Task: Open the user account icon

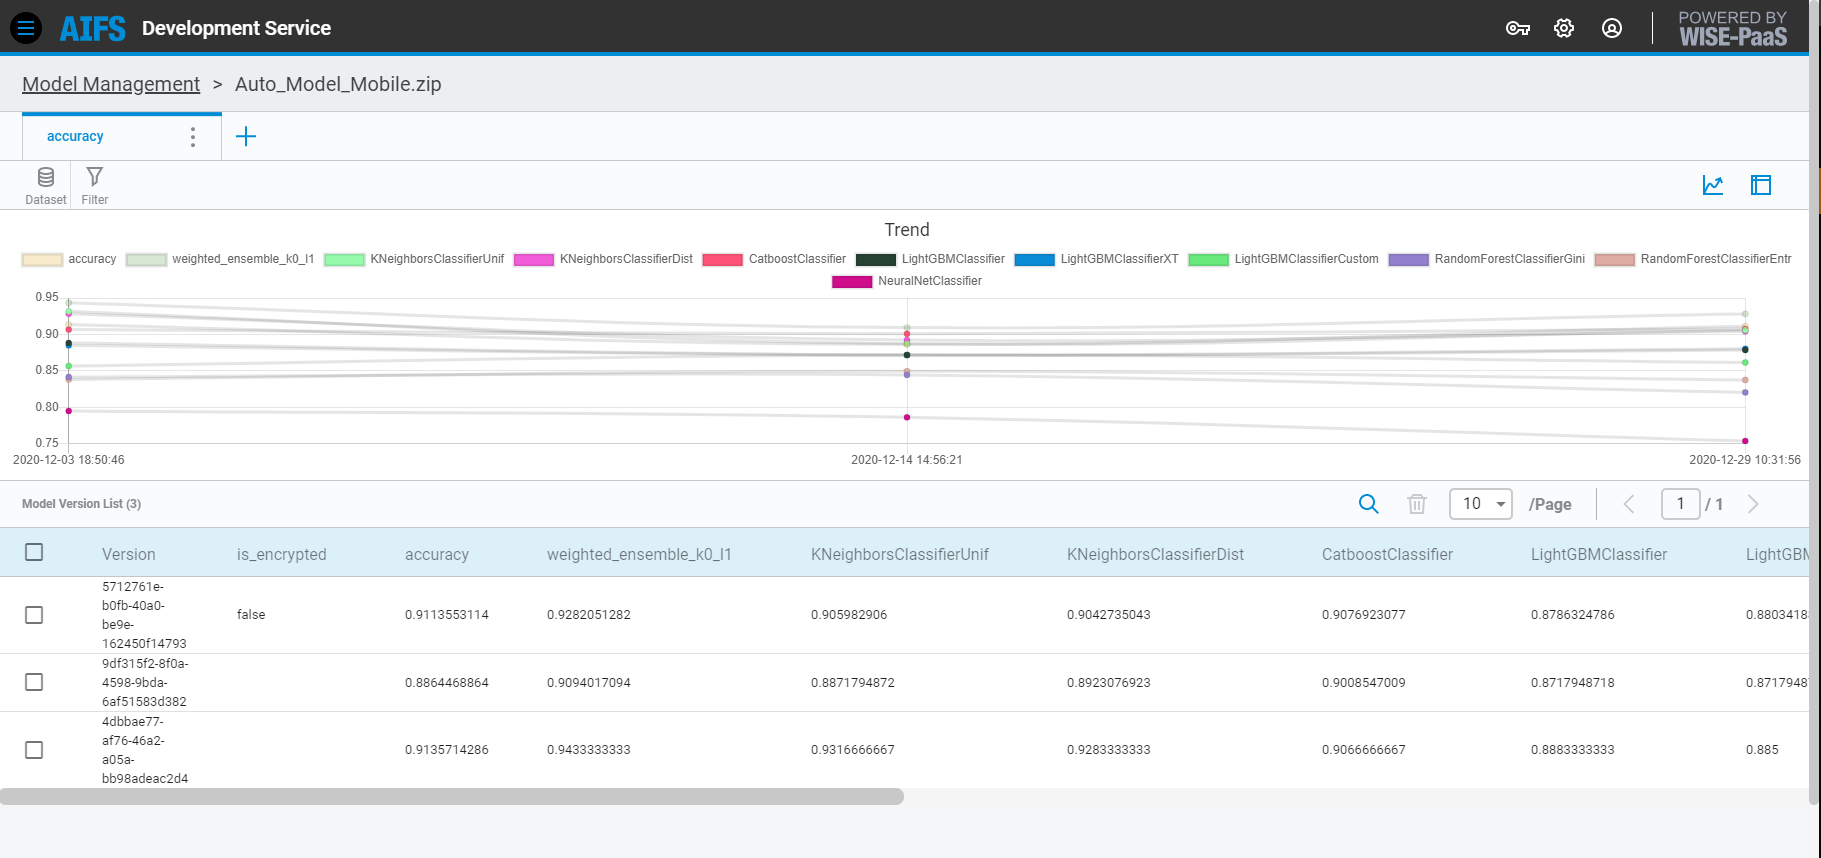Action: [1612, 28]
